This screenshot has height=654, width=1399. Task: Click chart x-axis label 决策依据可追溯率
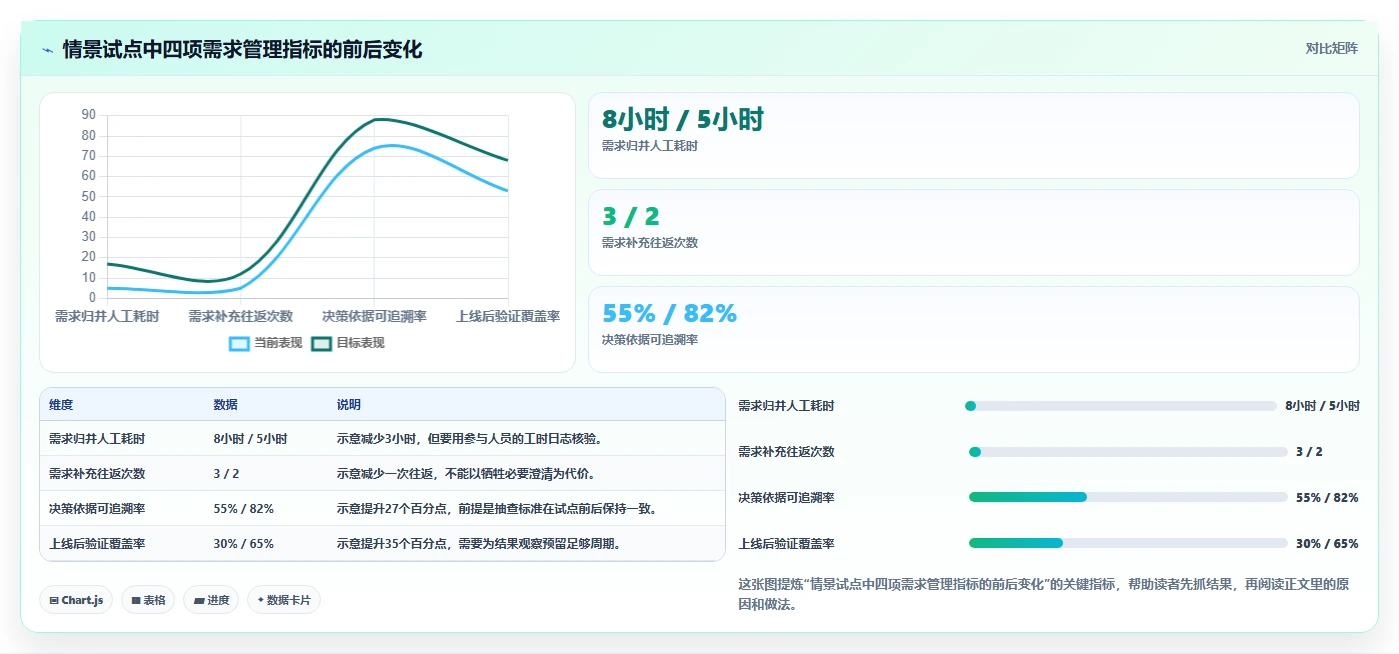pos(374,316)
